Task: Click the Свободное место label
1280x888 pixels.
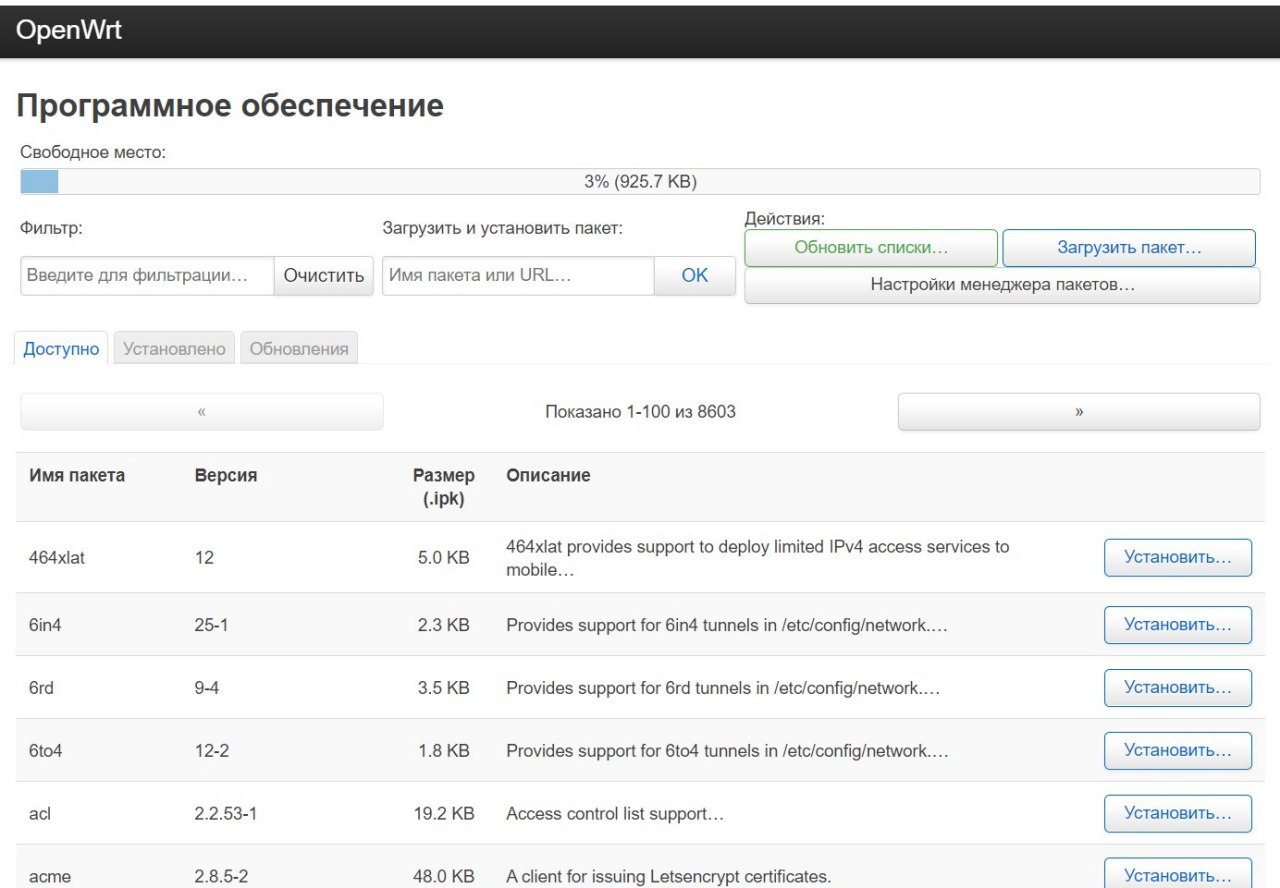Action: pos(93,153)
